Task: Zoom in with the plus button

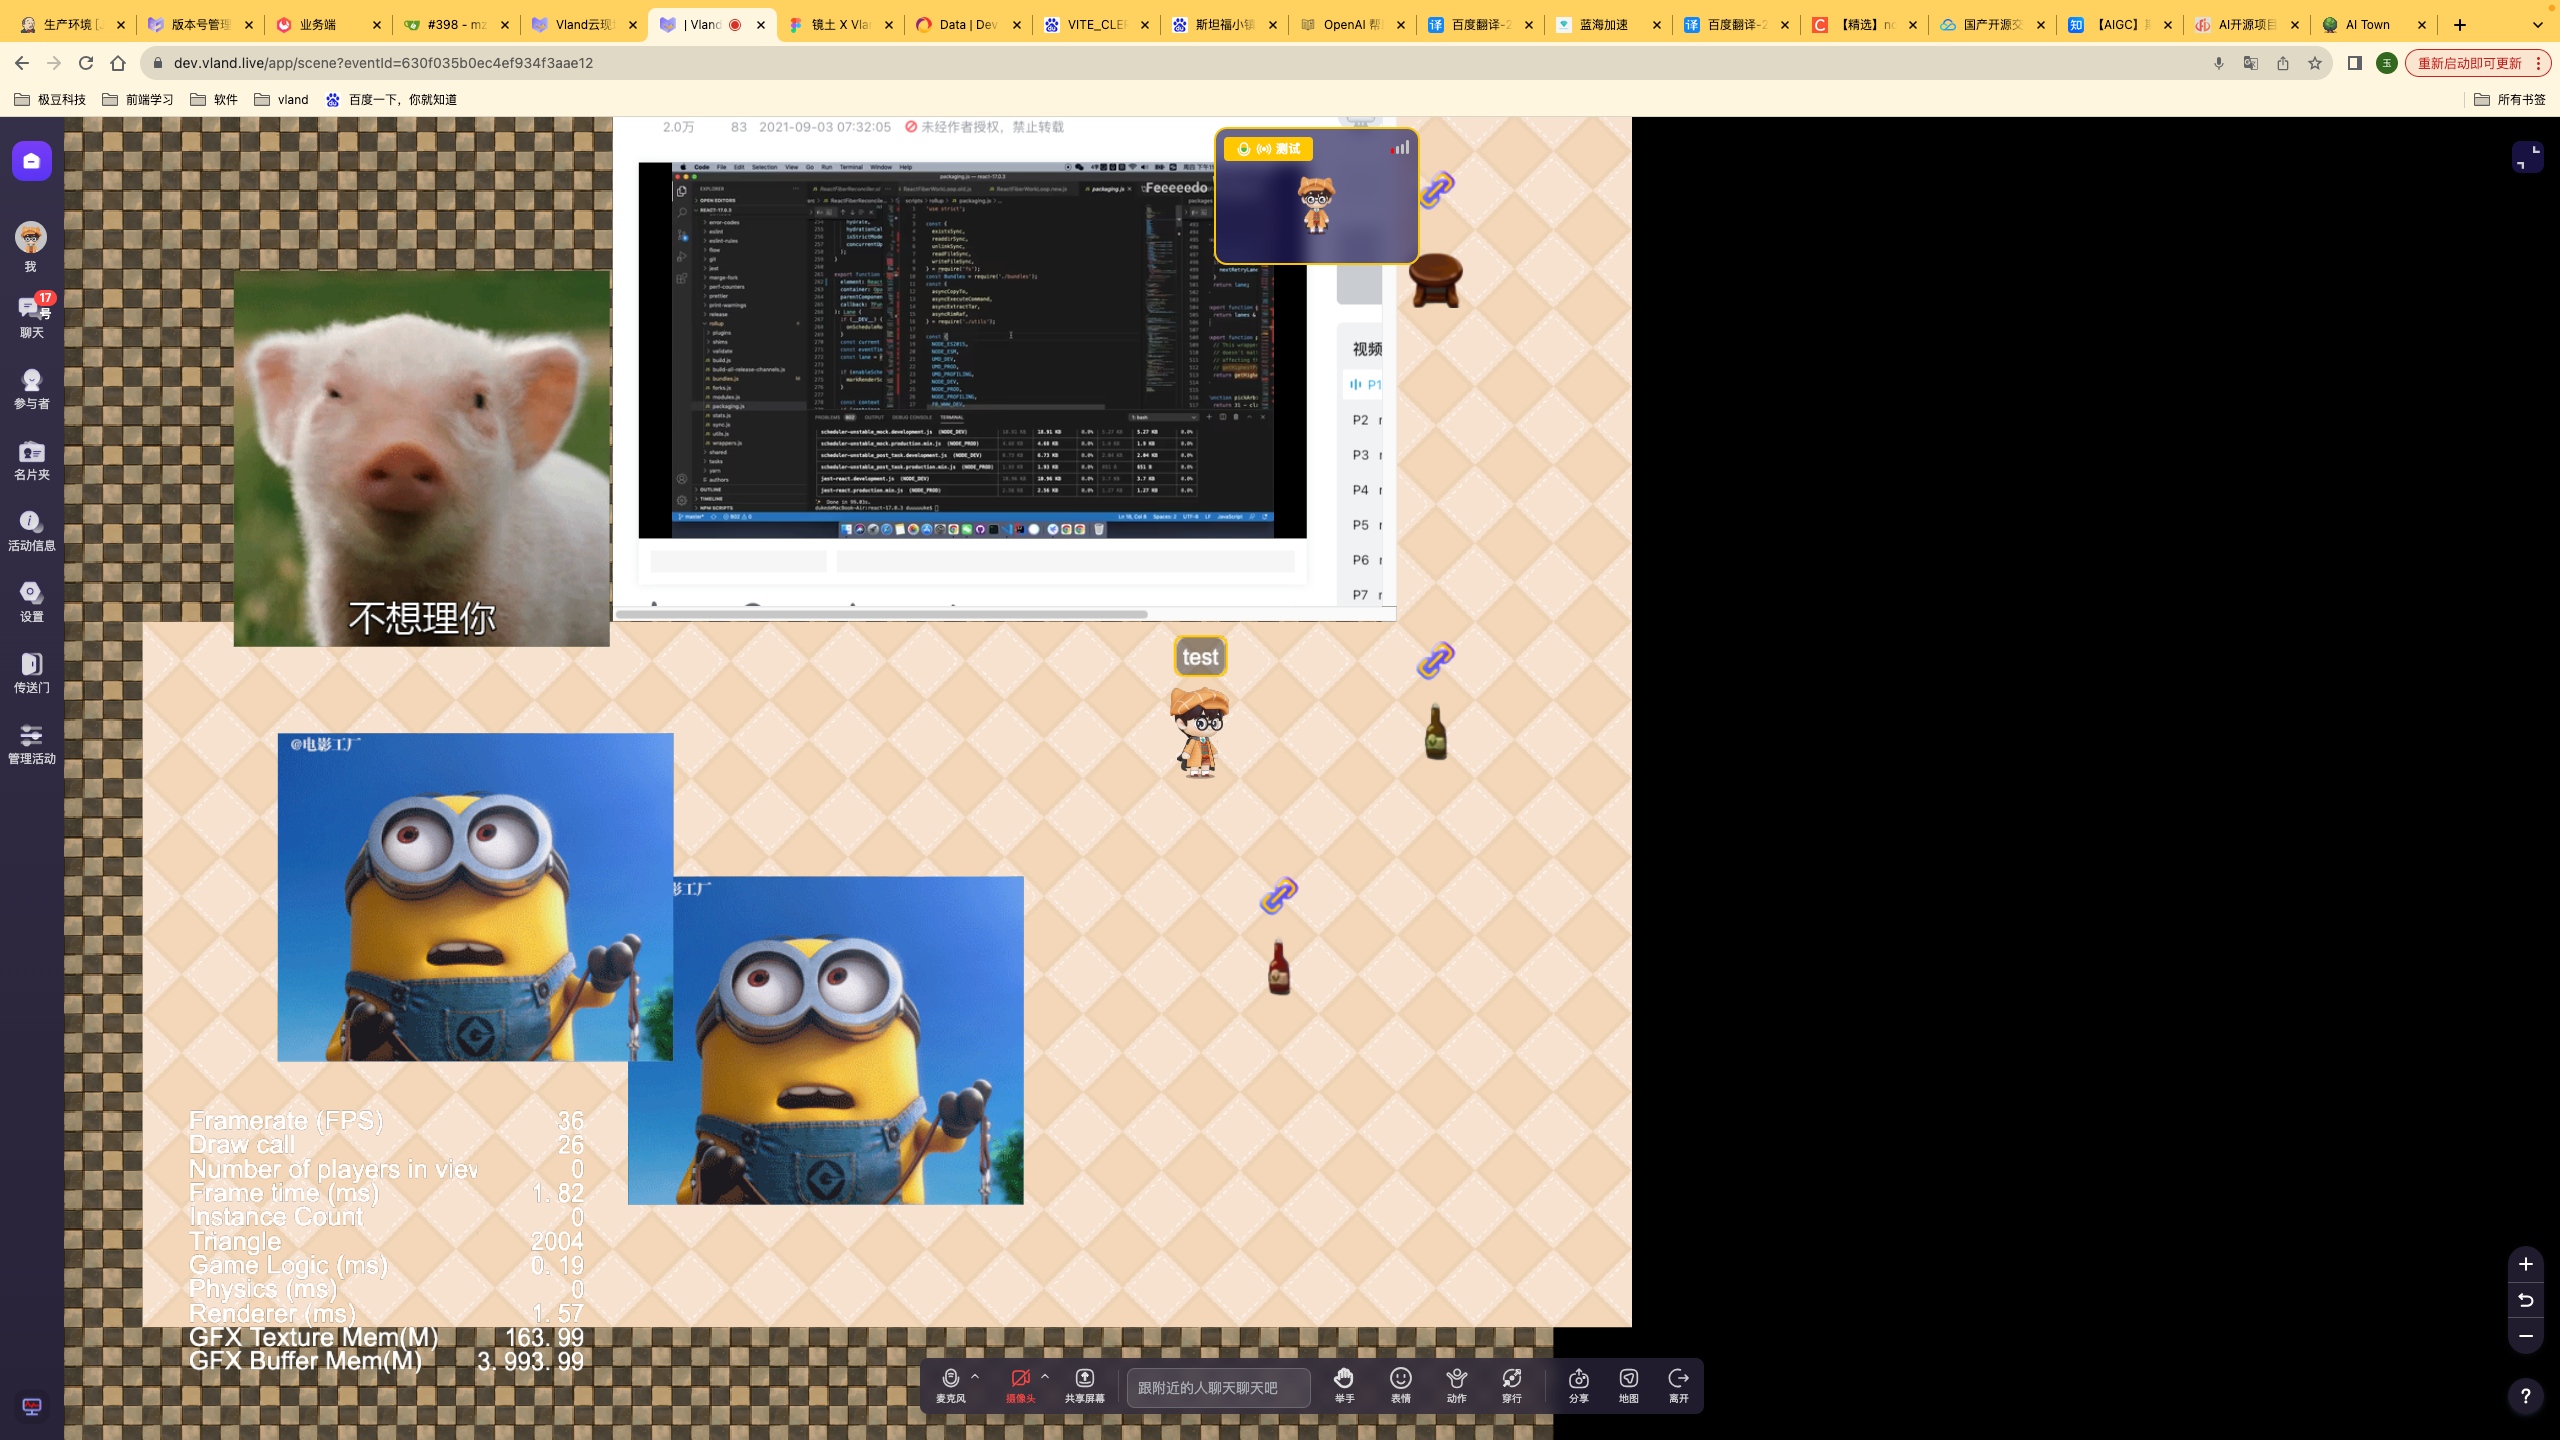Action: [x=2526, y=1264]
